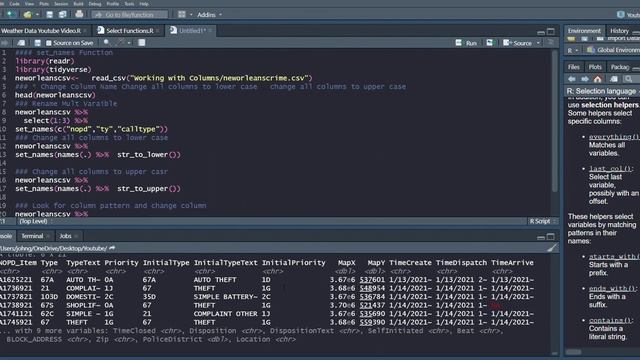Screen dimensions: 640x360
Task: Source the script with the Source button
Action: tap(518, 43)
